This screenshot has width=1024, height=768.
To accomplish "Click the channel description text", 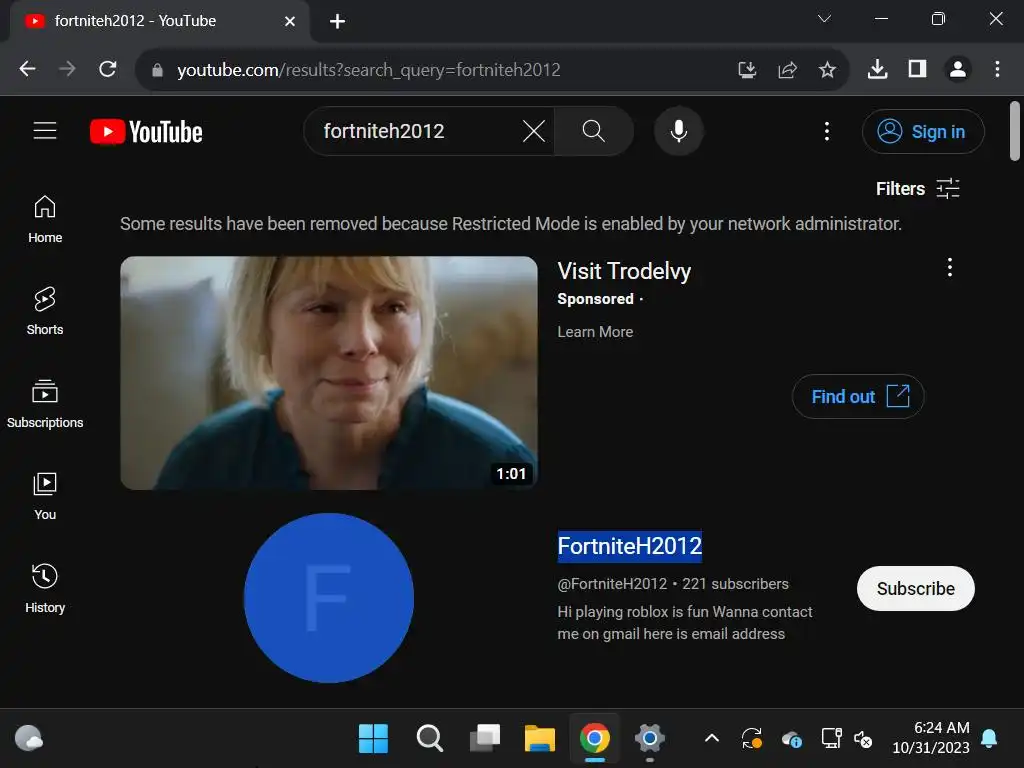I will point(684,623).
